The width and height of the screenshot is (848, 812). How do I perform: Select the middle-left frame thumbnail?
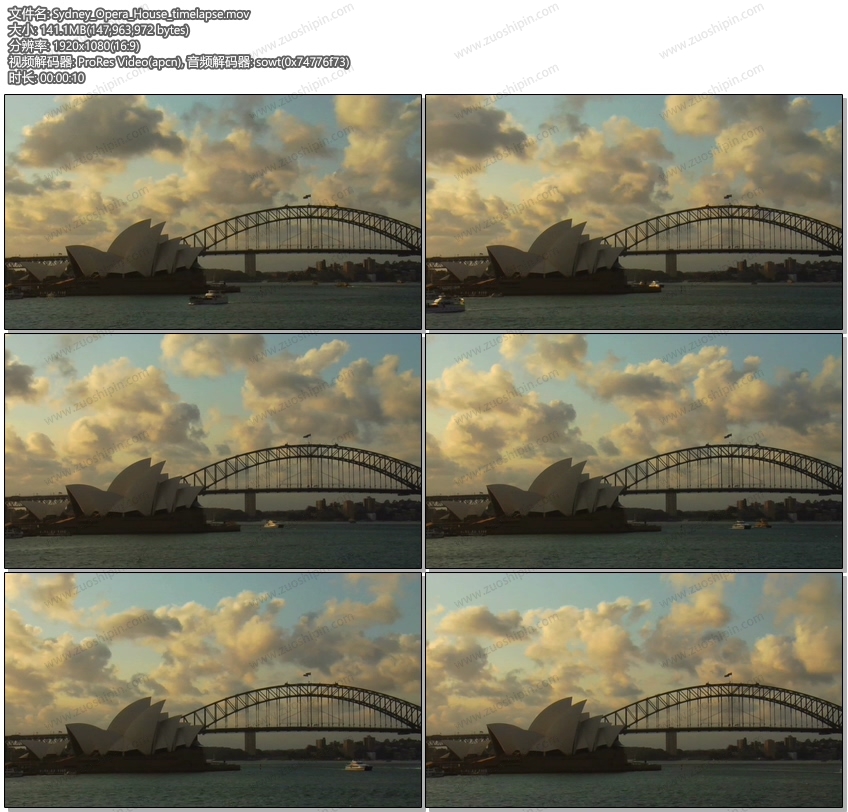[x=213, y=451]
